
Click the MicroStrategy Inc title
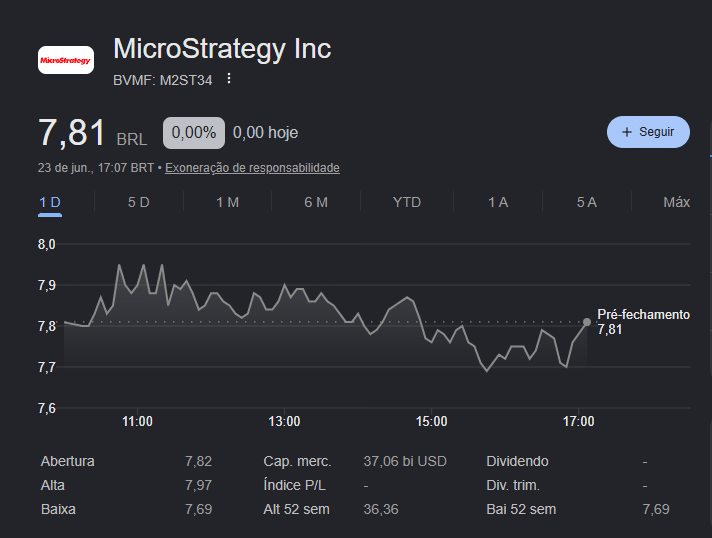pyautogui.click(x=222, y=49)
